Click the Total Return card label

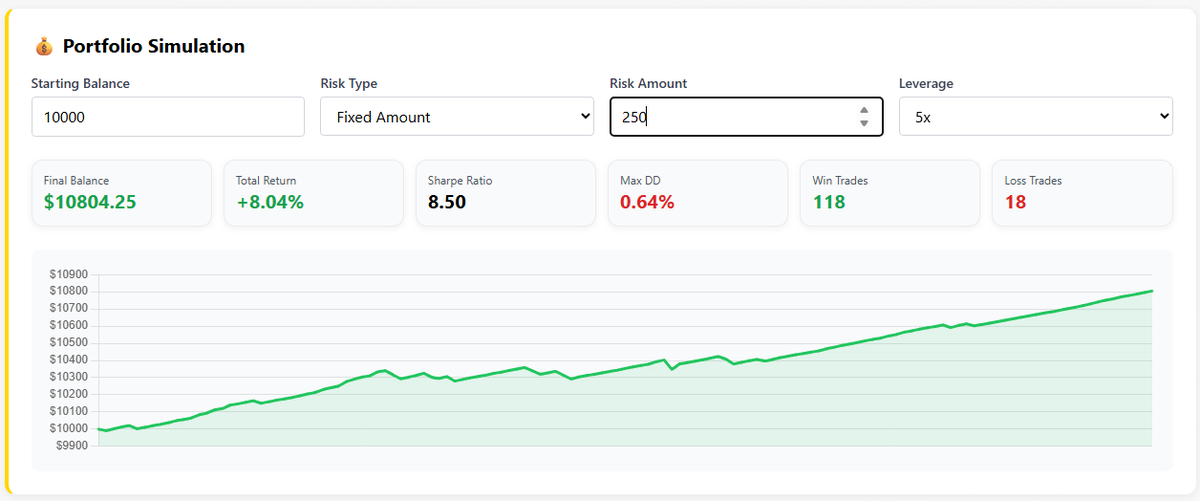pyautogui.click(x=266, y=180)
